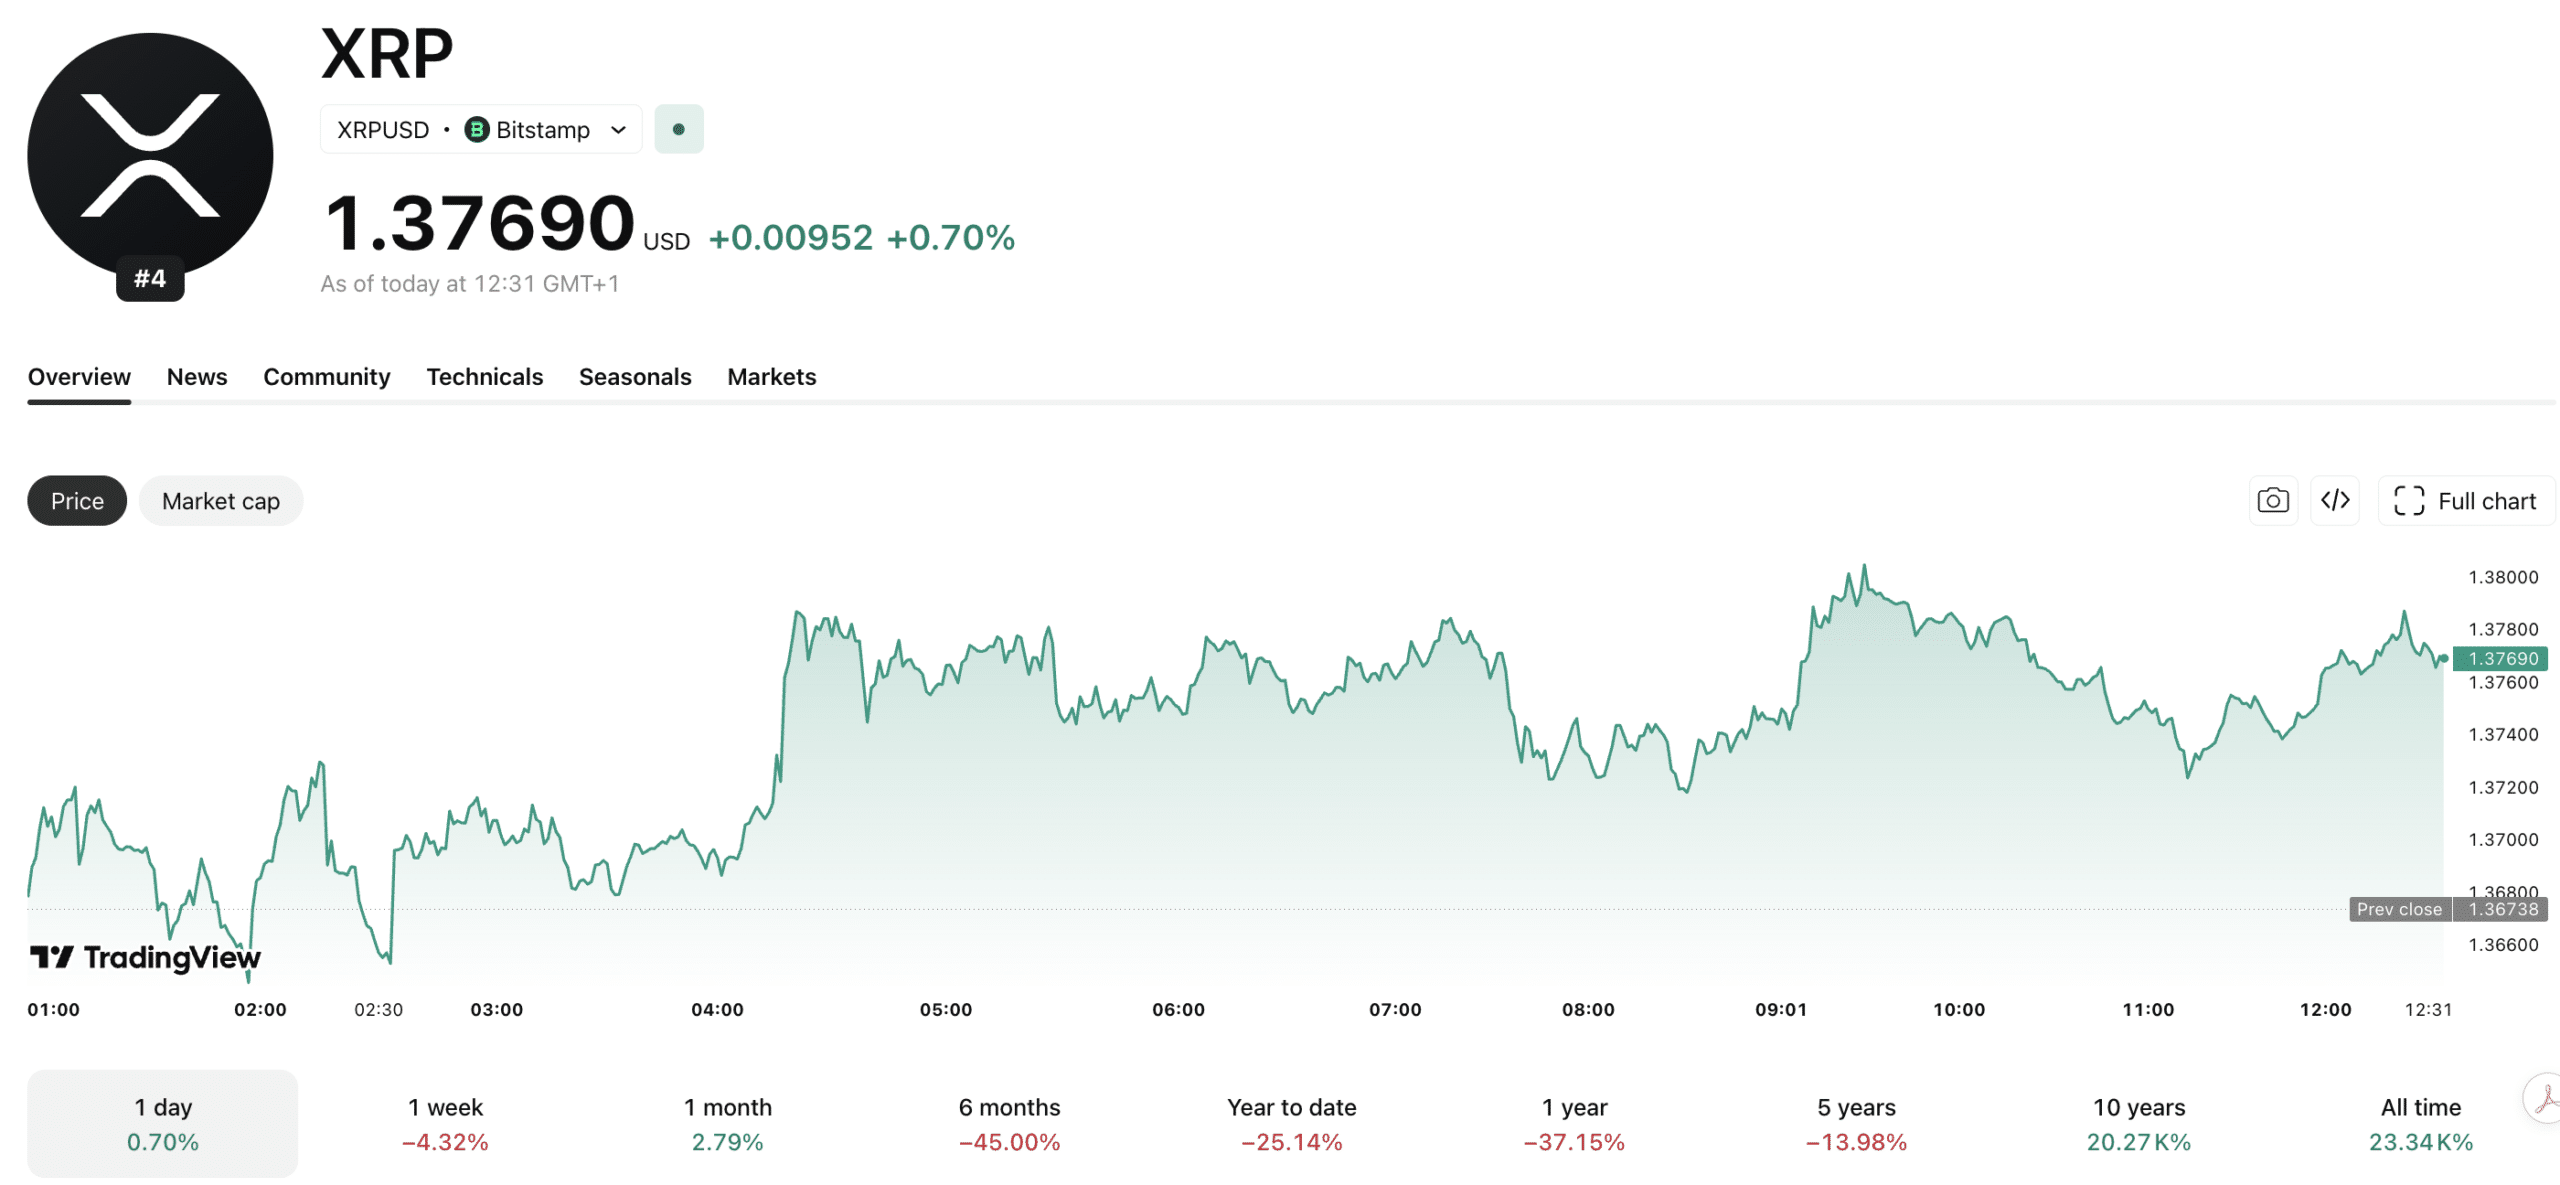Select the 10 years range
Screen dimensions: 2560x1185
(2139, 1123)
